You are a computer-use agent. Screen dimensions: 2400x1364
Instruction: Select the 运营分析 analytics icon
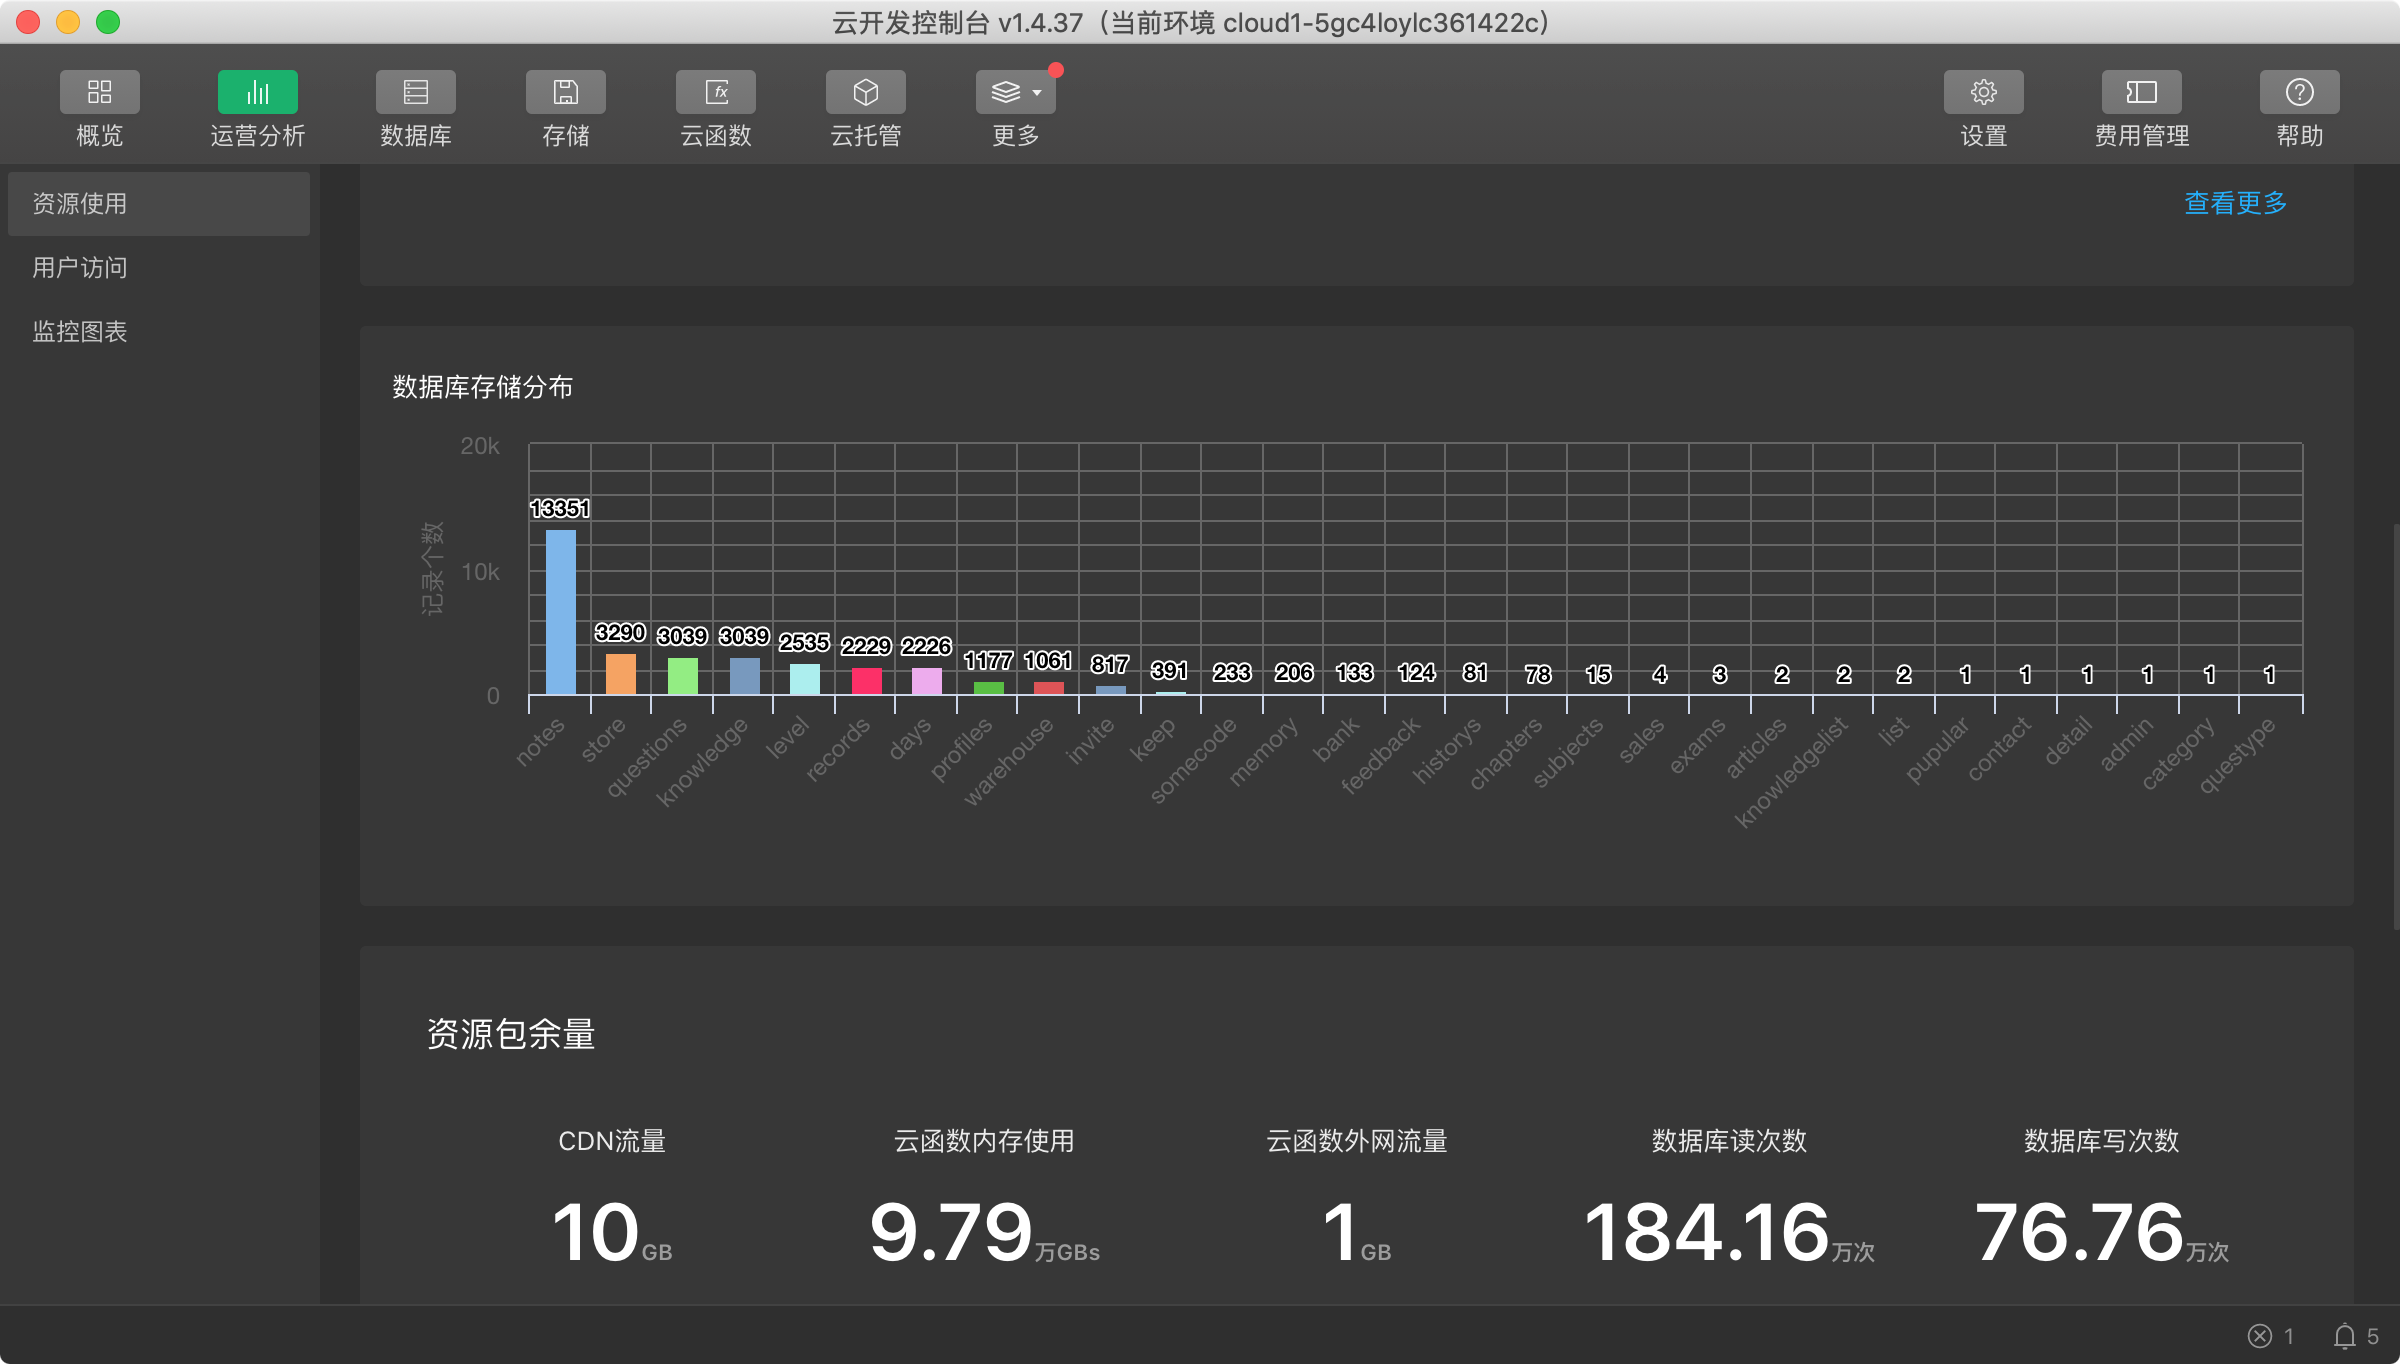pyautogui.click(x=257, y=93)
